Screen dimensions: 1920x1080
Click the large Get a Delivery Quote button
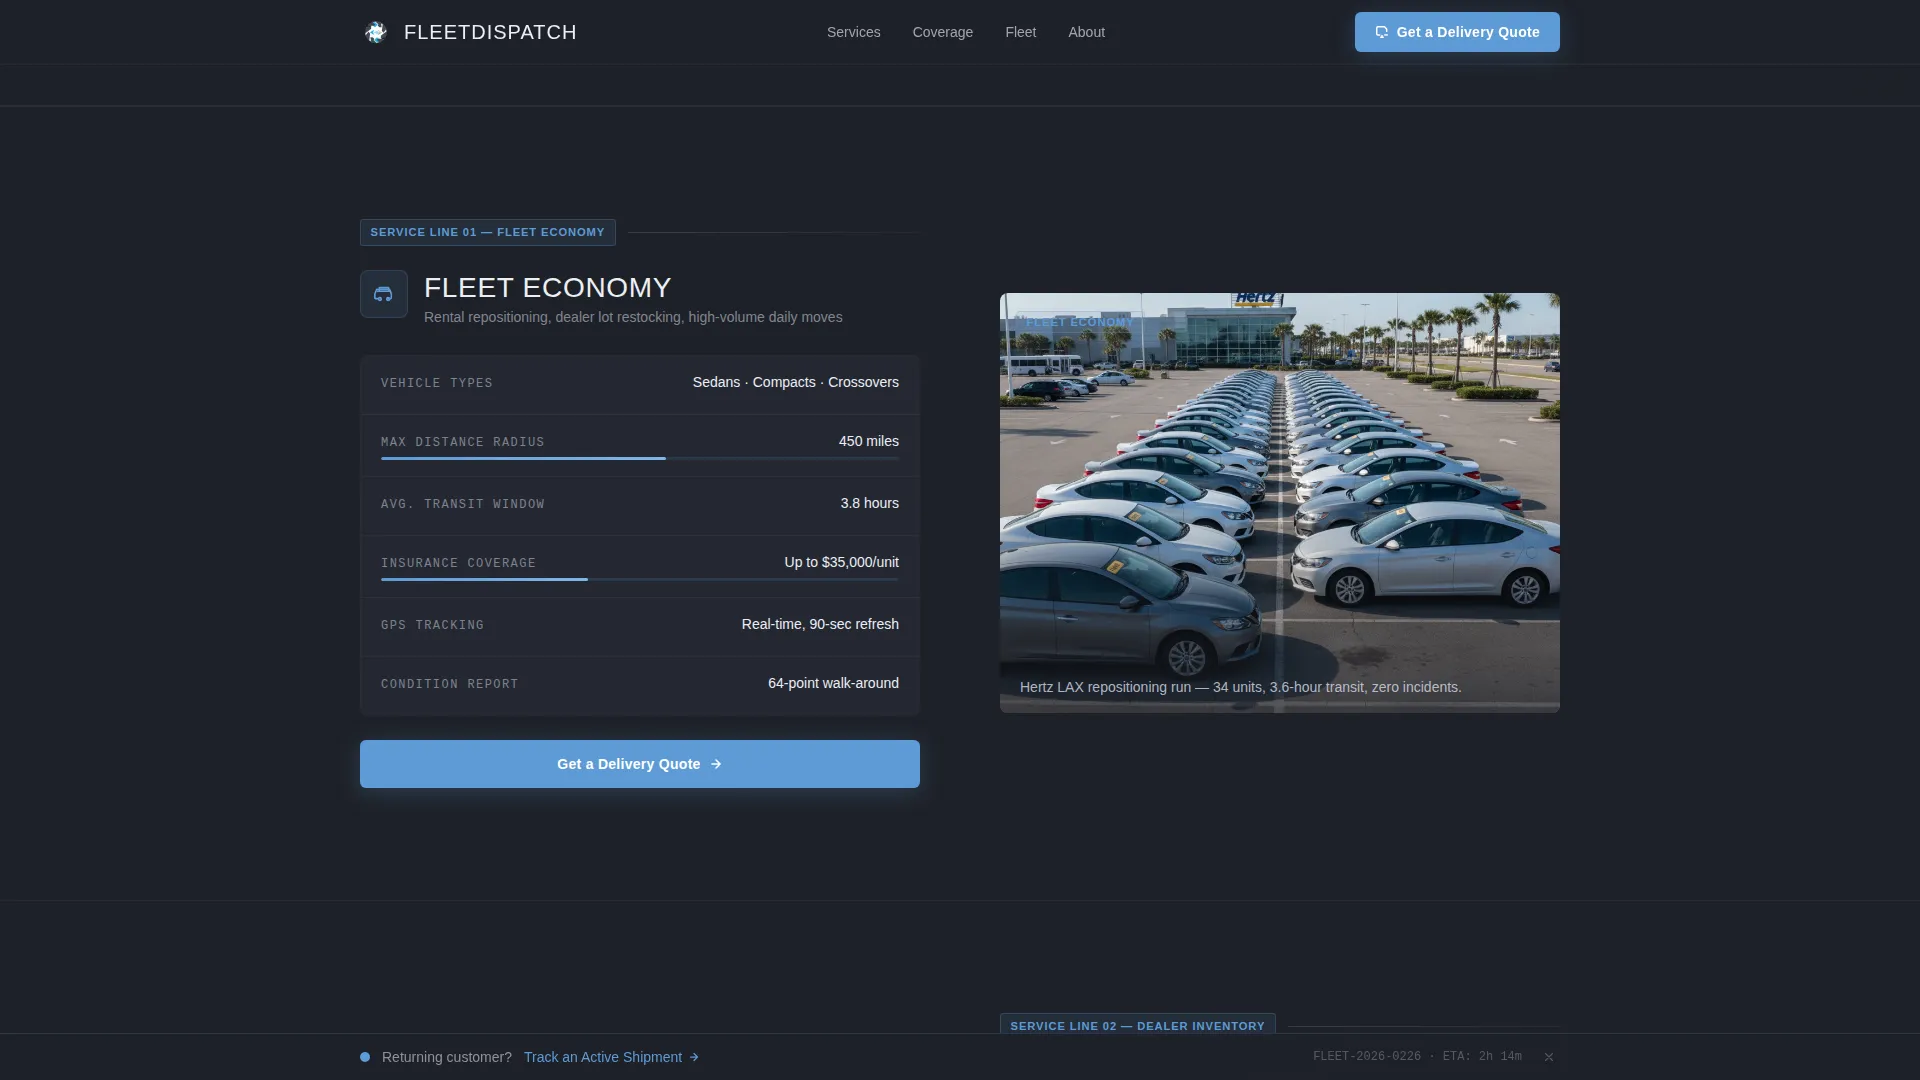coord(640,764)
